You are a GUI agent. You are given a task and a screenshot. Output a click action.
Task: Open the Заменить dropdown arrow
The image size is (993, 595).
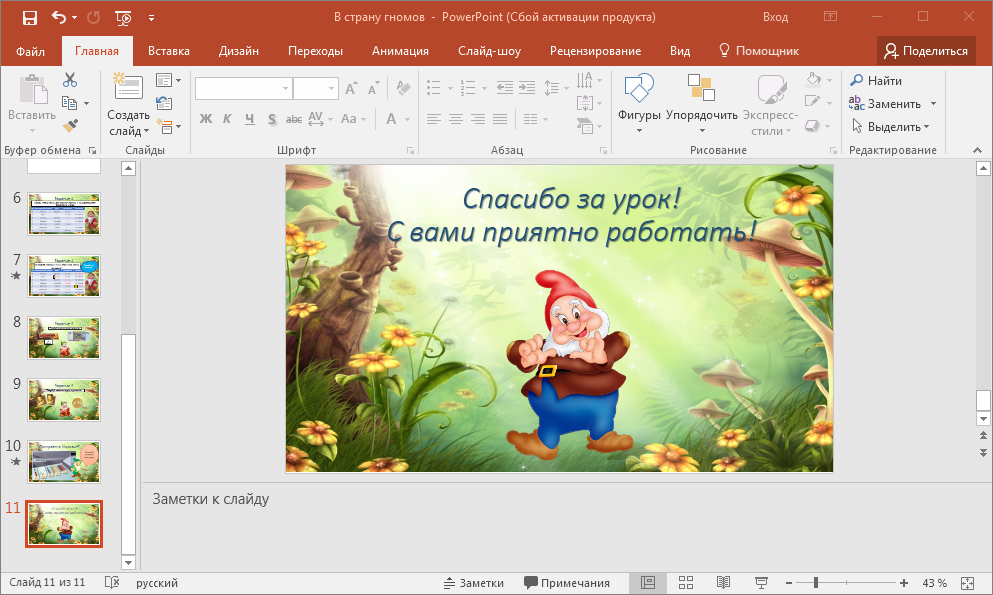(933, 104)
